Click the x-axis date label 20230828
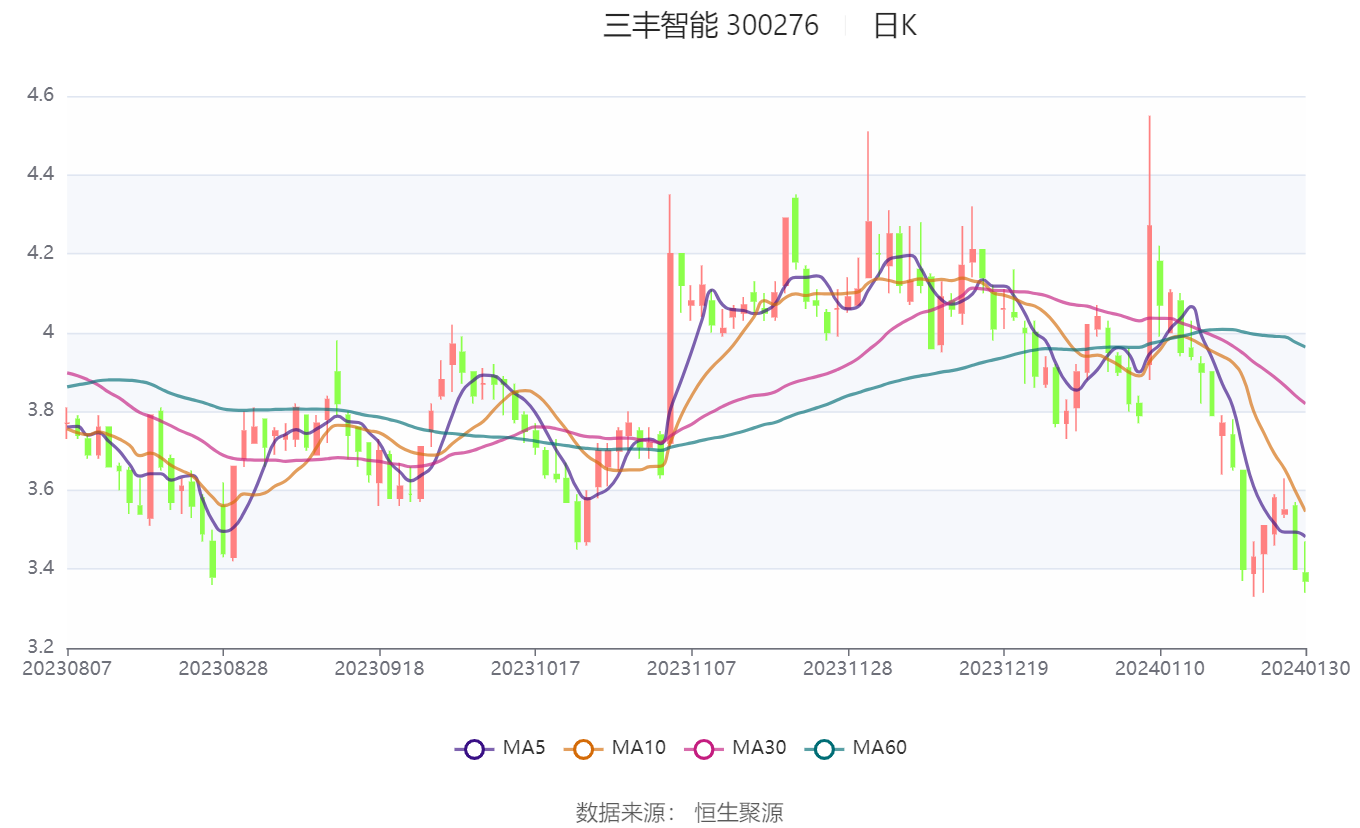Viewport: 1360px width, 828px height. 223,668
